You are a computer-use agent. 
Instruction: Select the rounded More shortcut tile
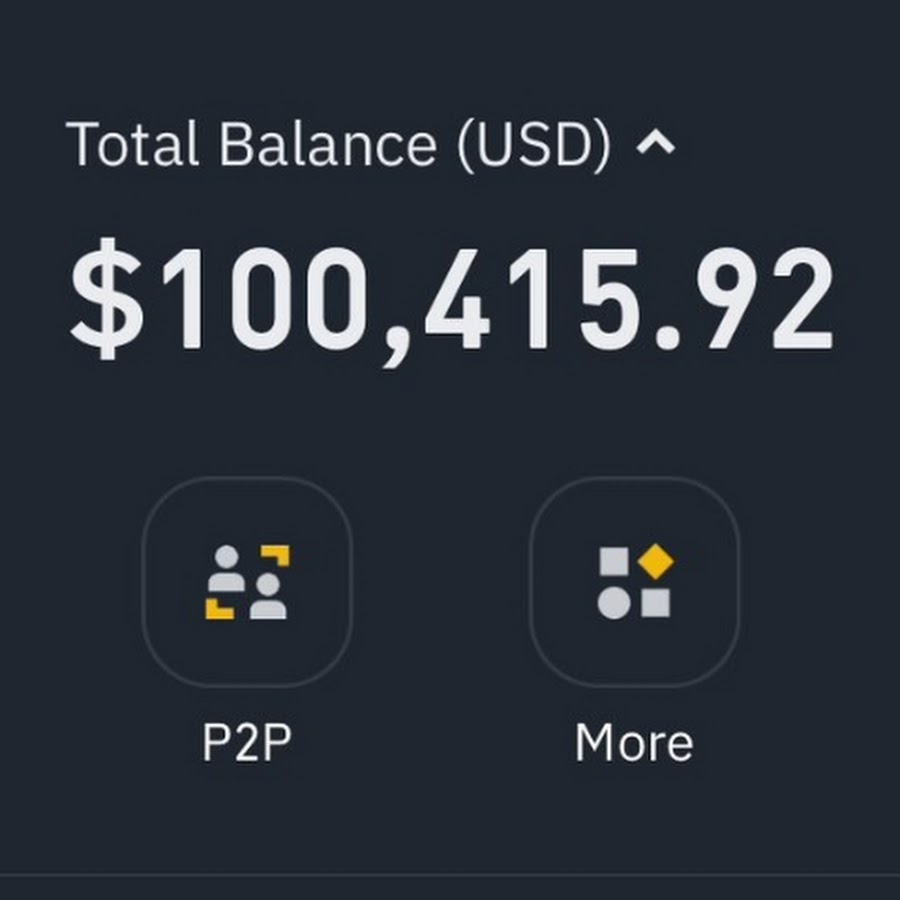634,581
